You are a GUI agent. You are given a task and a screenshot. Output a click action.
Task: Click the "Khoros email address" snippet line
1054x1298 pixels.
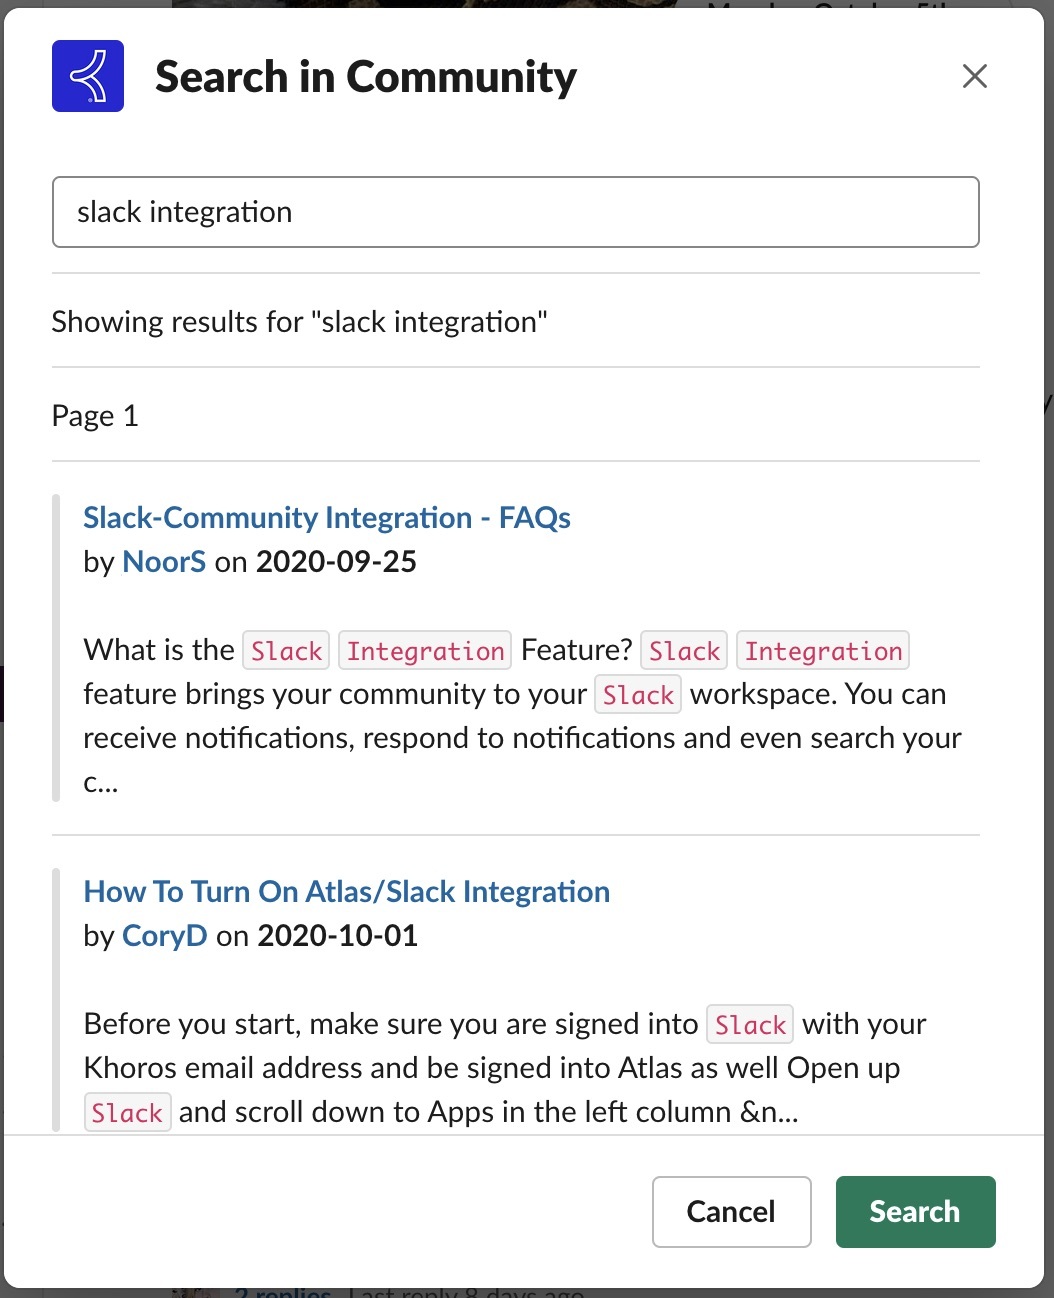[492, 1068]
